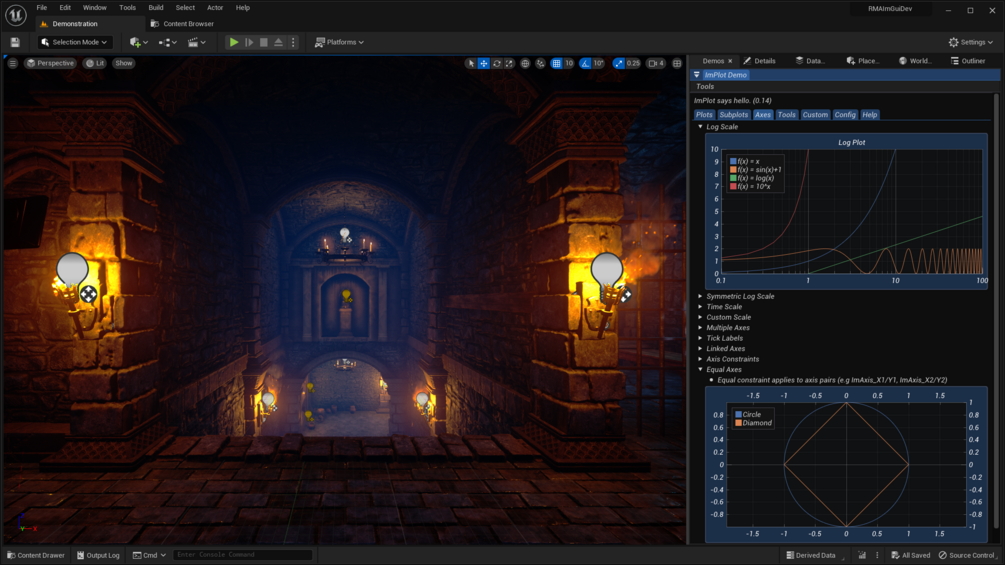This screenshot has width=1005, height=565.
Task: Close the Demos panel tab
Action: click(730, 61)
